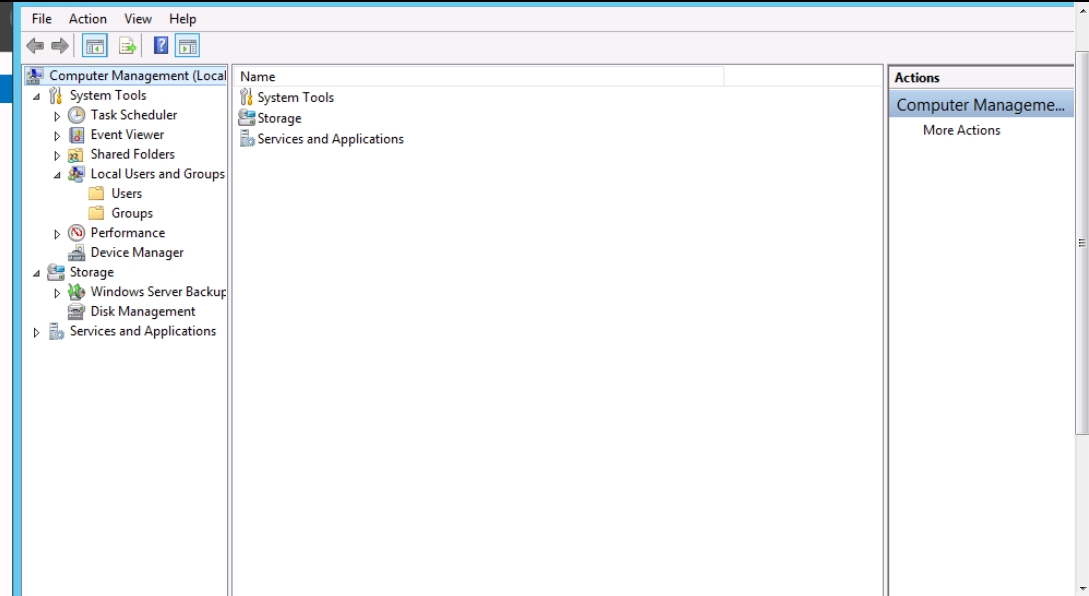Open the Action menu
Screen dimensions: 1089x596
[88, 19]
